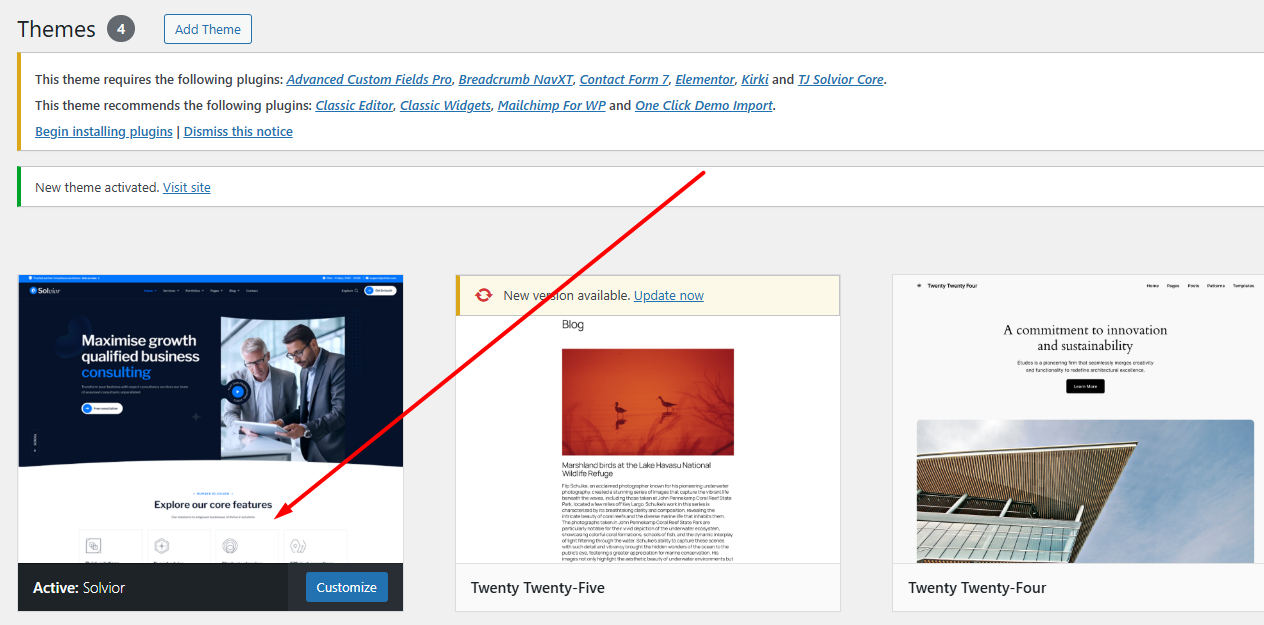The height and width of the screenshot is (625, 1264).
Task: Click the Twenty Twenty-Five theme name
Action: tap(538, 588)
